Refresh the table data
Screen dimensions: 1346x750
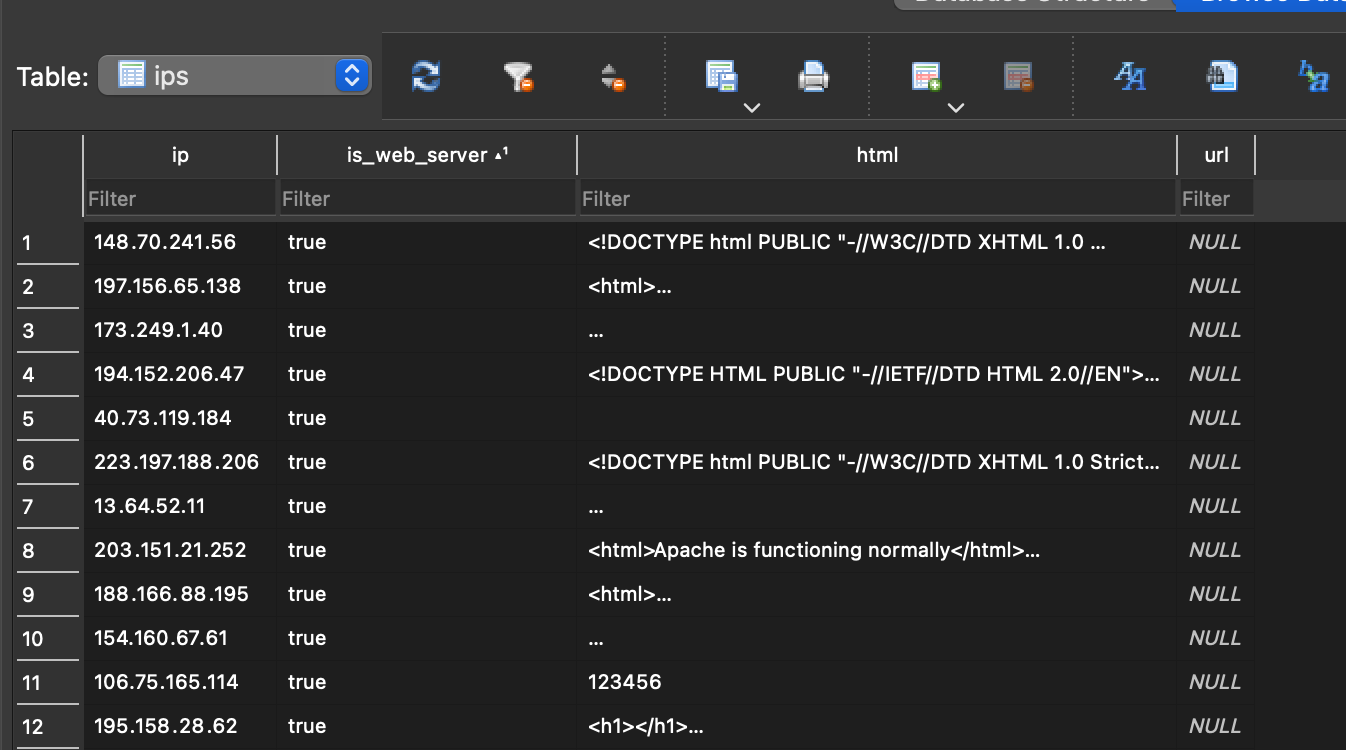tap(426, 77)
